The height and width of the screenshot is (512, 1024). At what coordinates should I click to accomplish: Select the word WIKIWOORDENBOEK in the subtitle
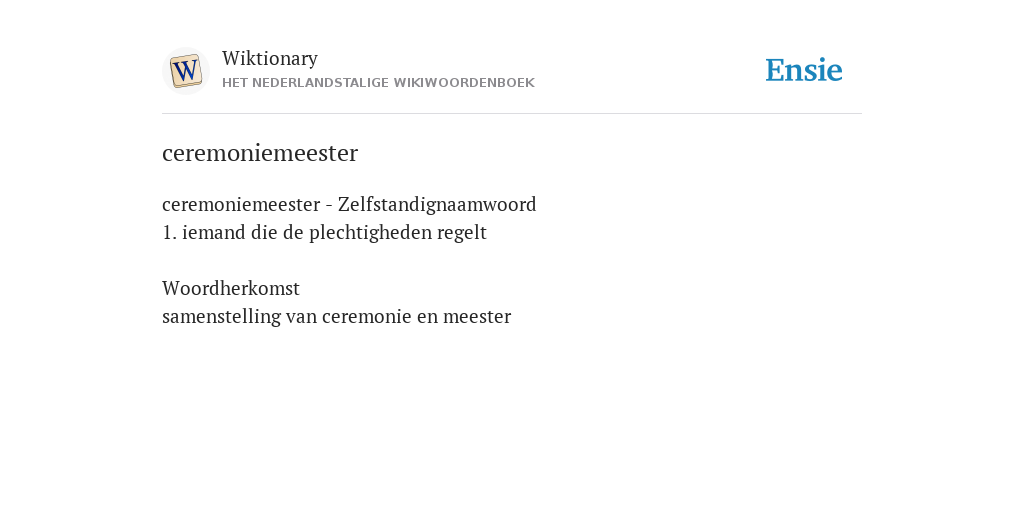(464, 83)
